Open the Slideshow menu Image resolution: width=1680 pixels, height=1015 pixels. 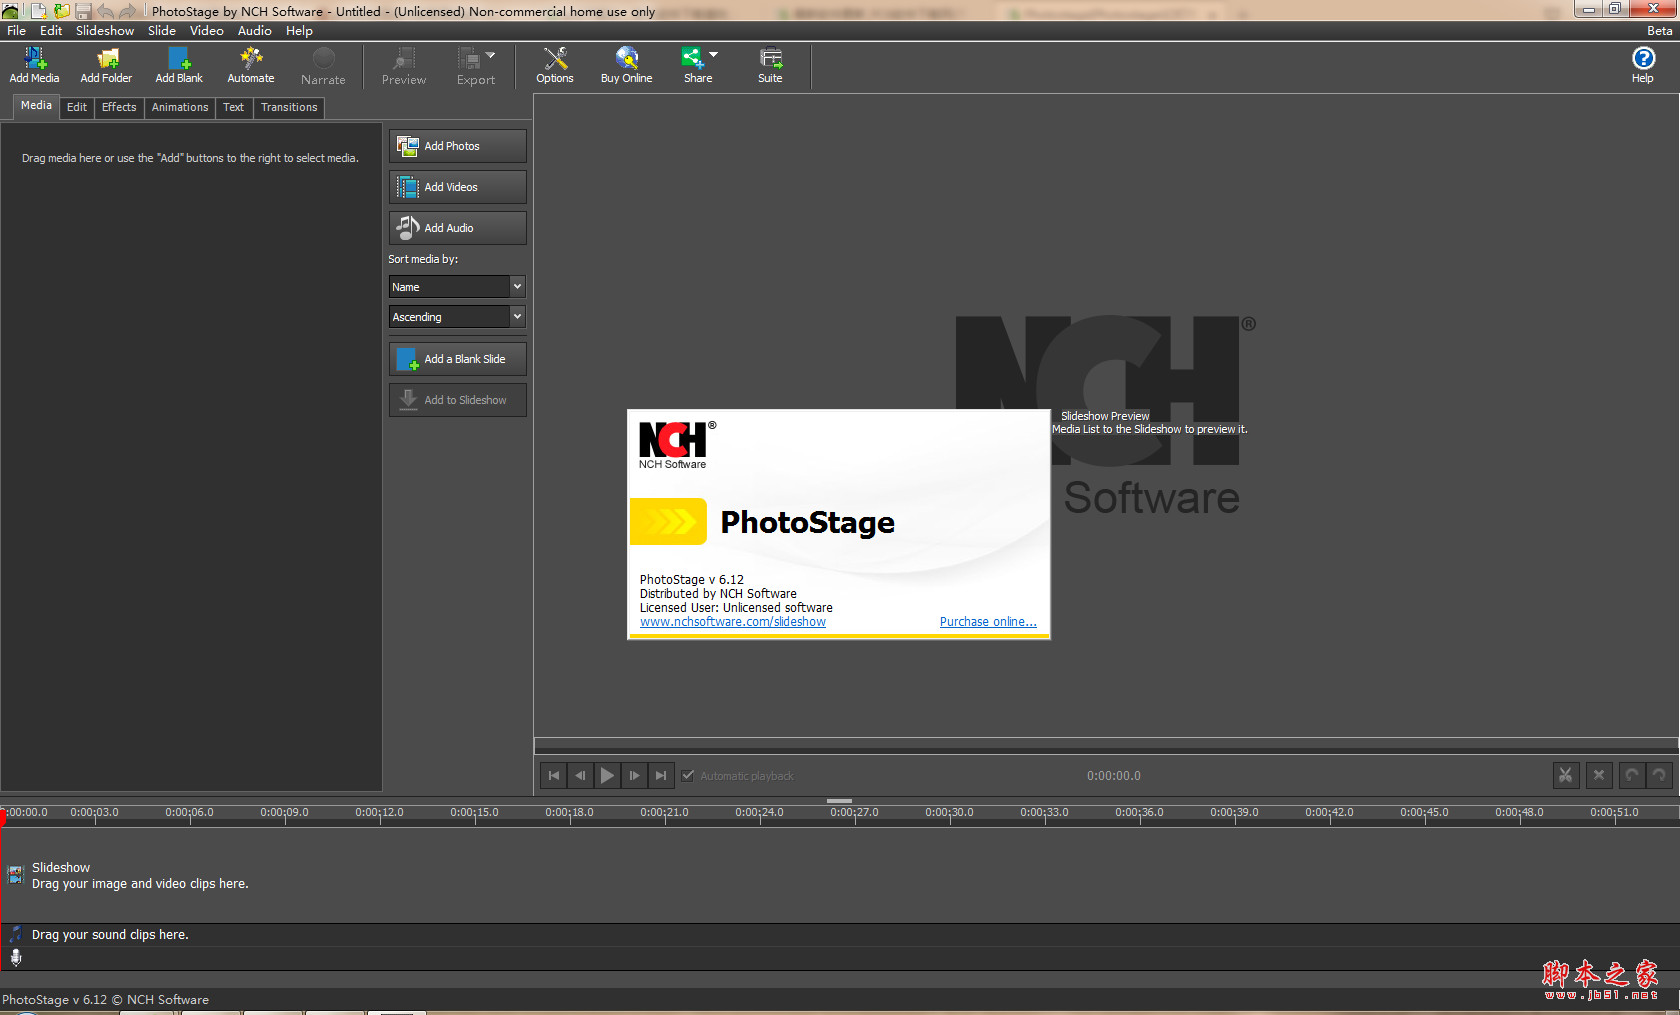(x=105, y=31)
